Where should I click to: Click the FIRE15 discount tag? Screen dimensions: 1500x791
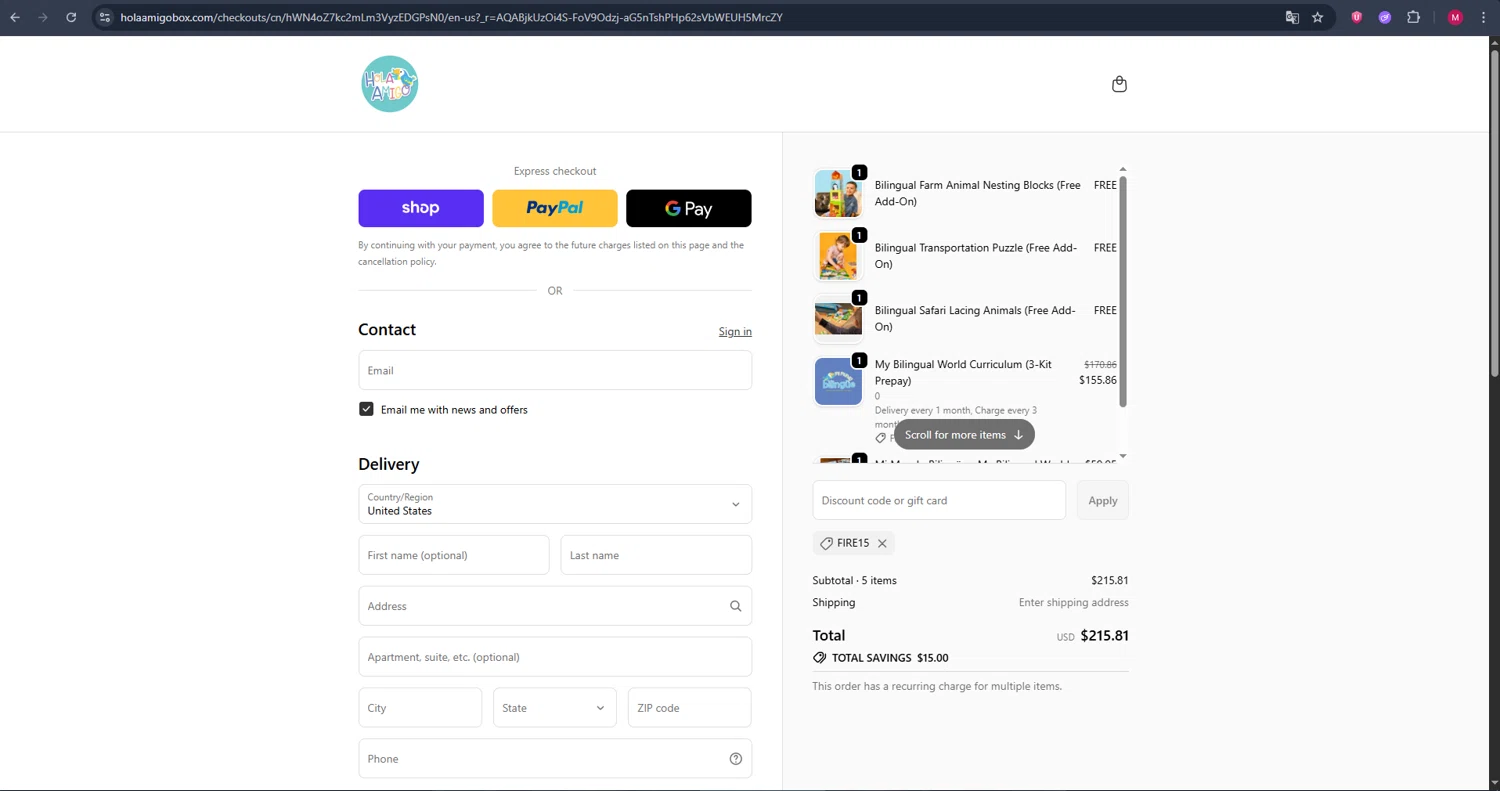[x=854, y=543]
